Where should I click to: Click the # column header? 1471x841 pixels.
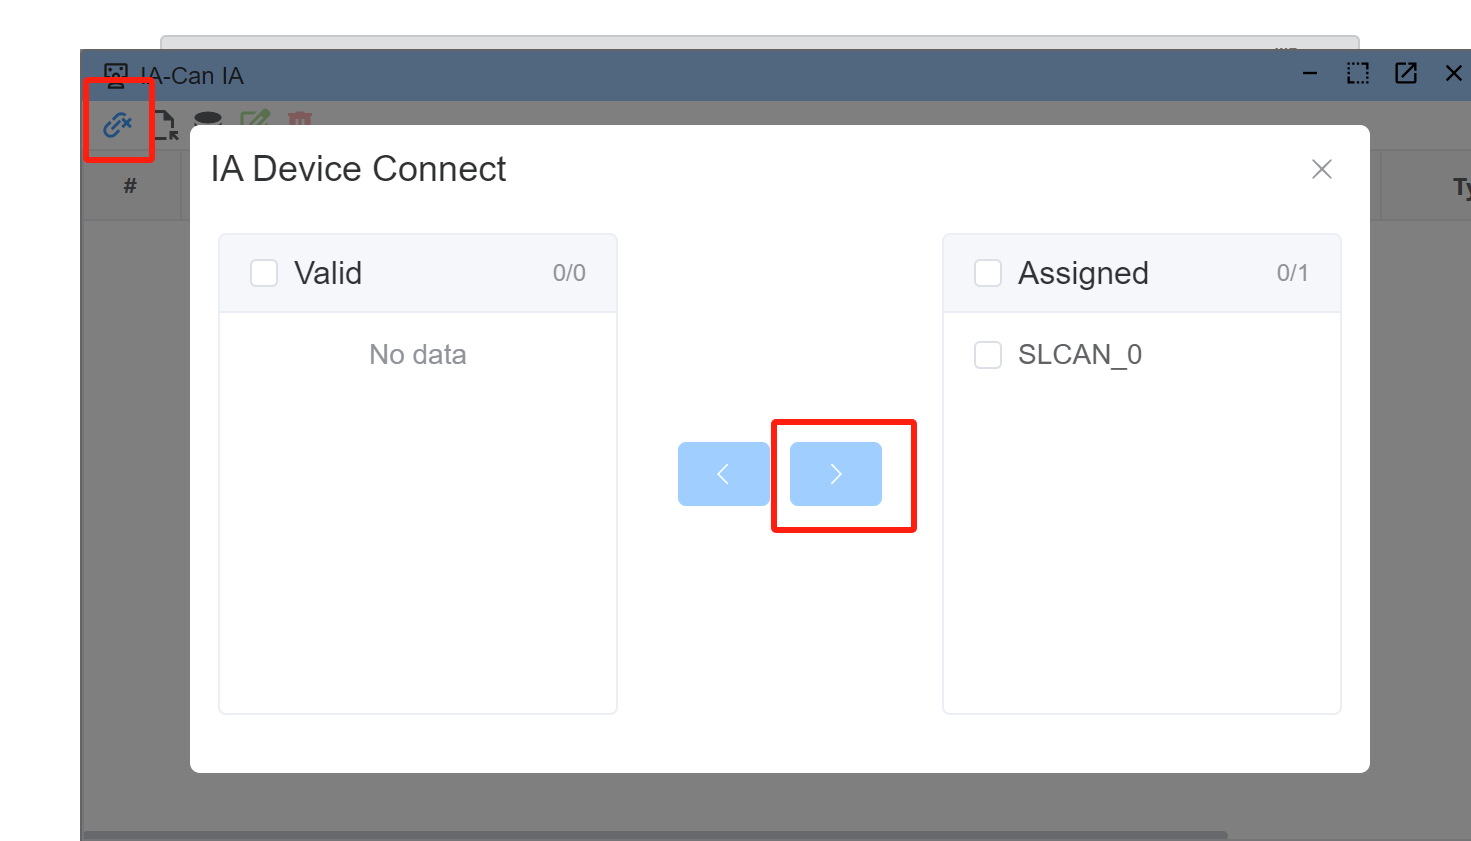click(x=130, y=186)
